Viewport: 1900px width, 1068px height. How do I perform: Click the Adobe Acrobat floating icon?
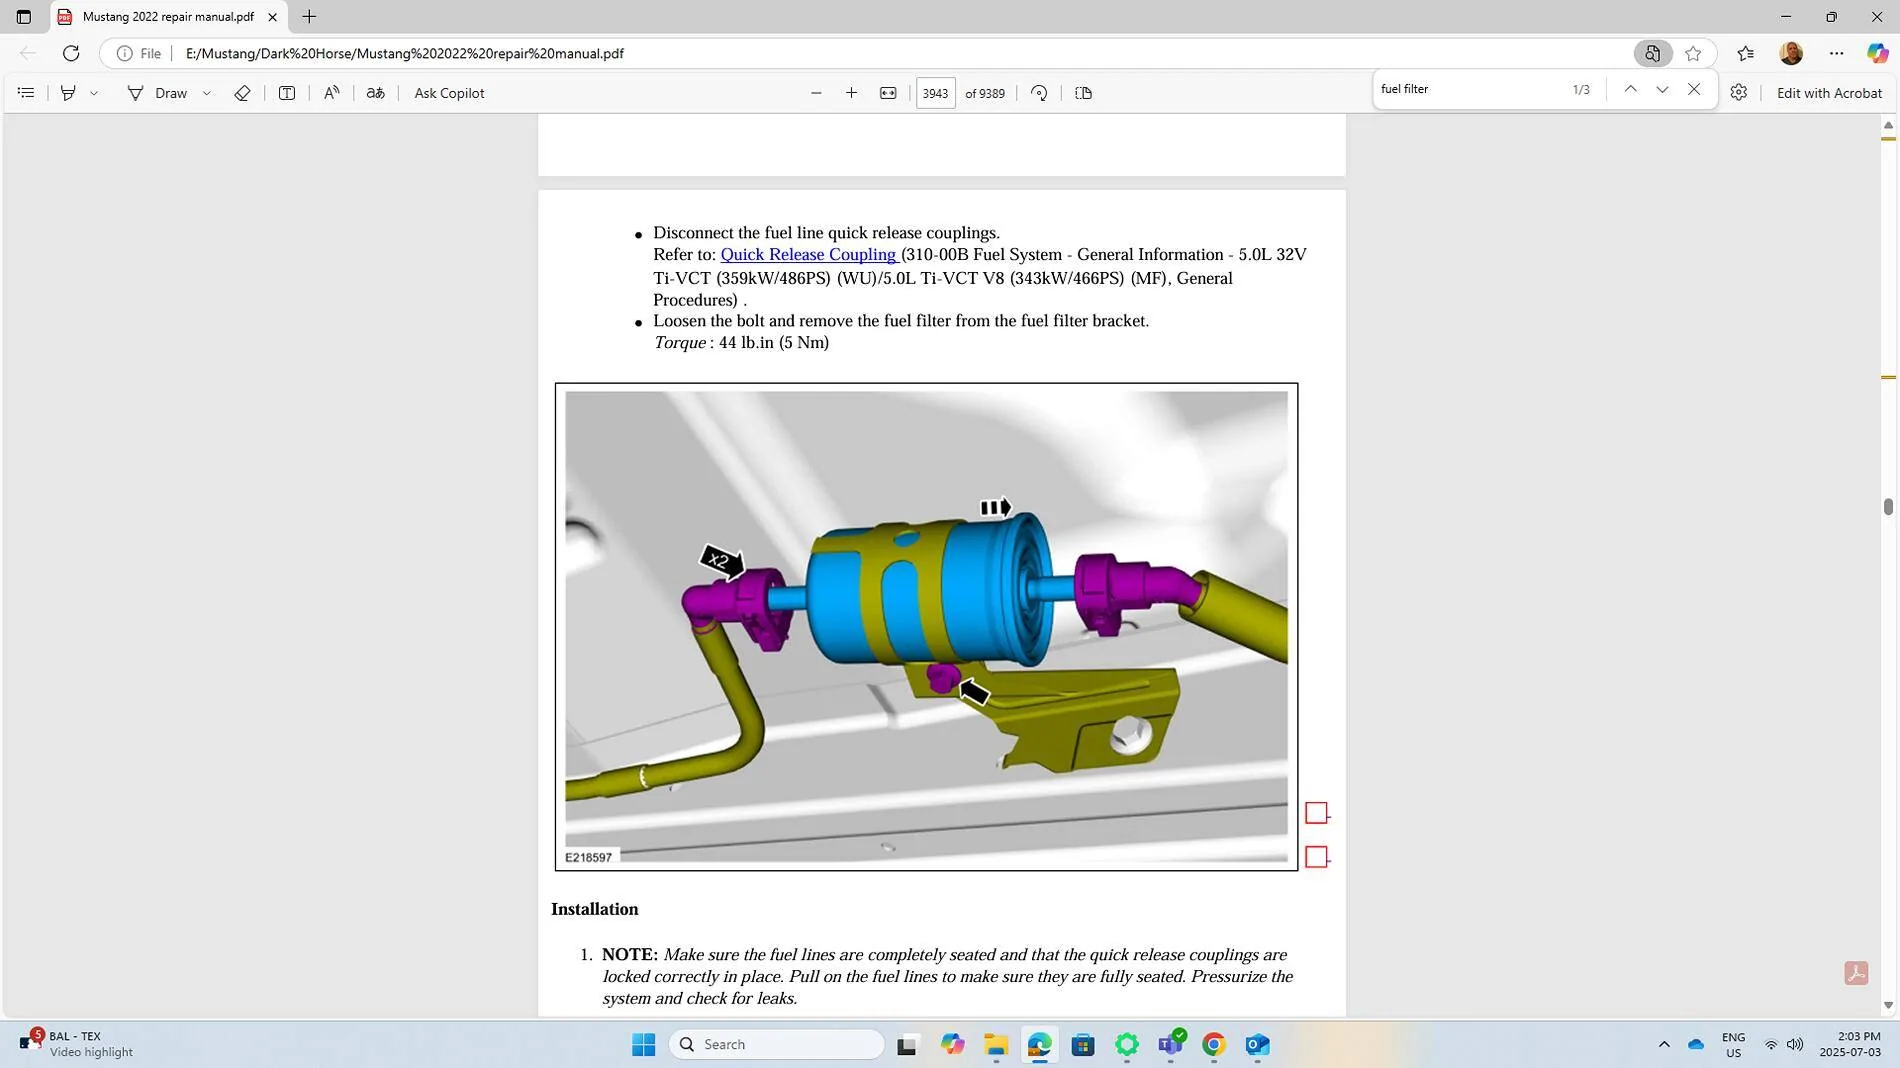1856,973
